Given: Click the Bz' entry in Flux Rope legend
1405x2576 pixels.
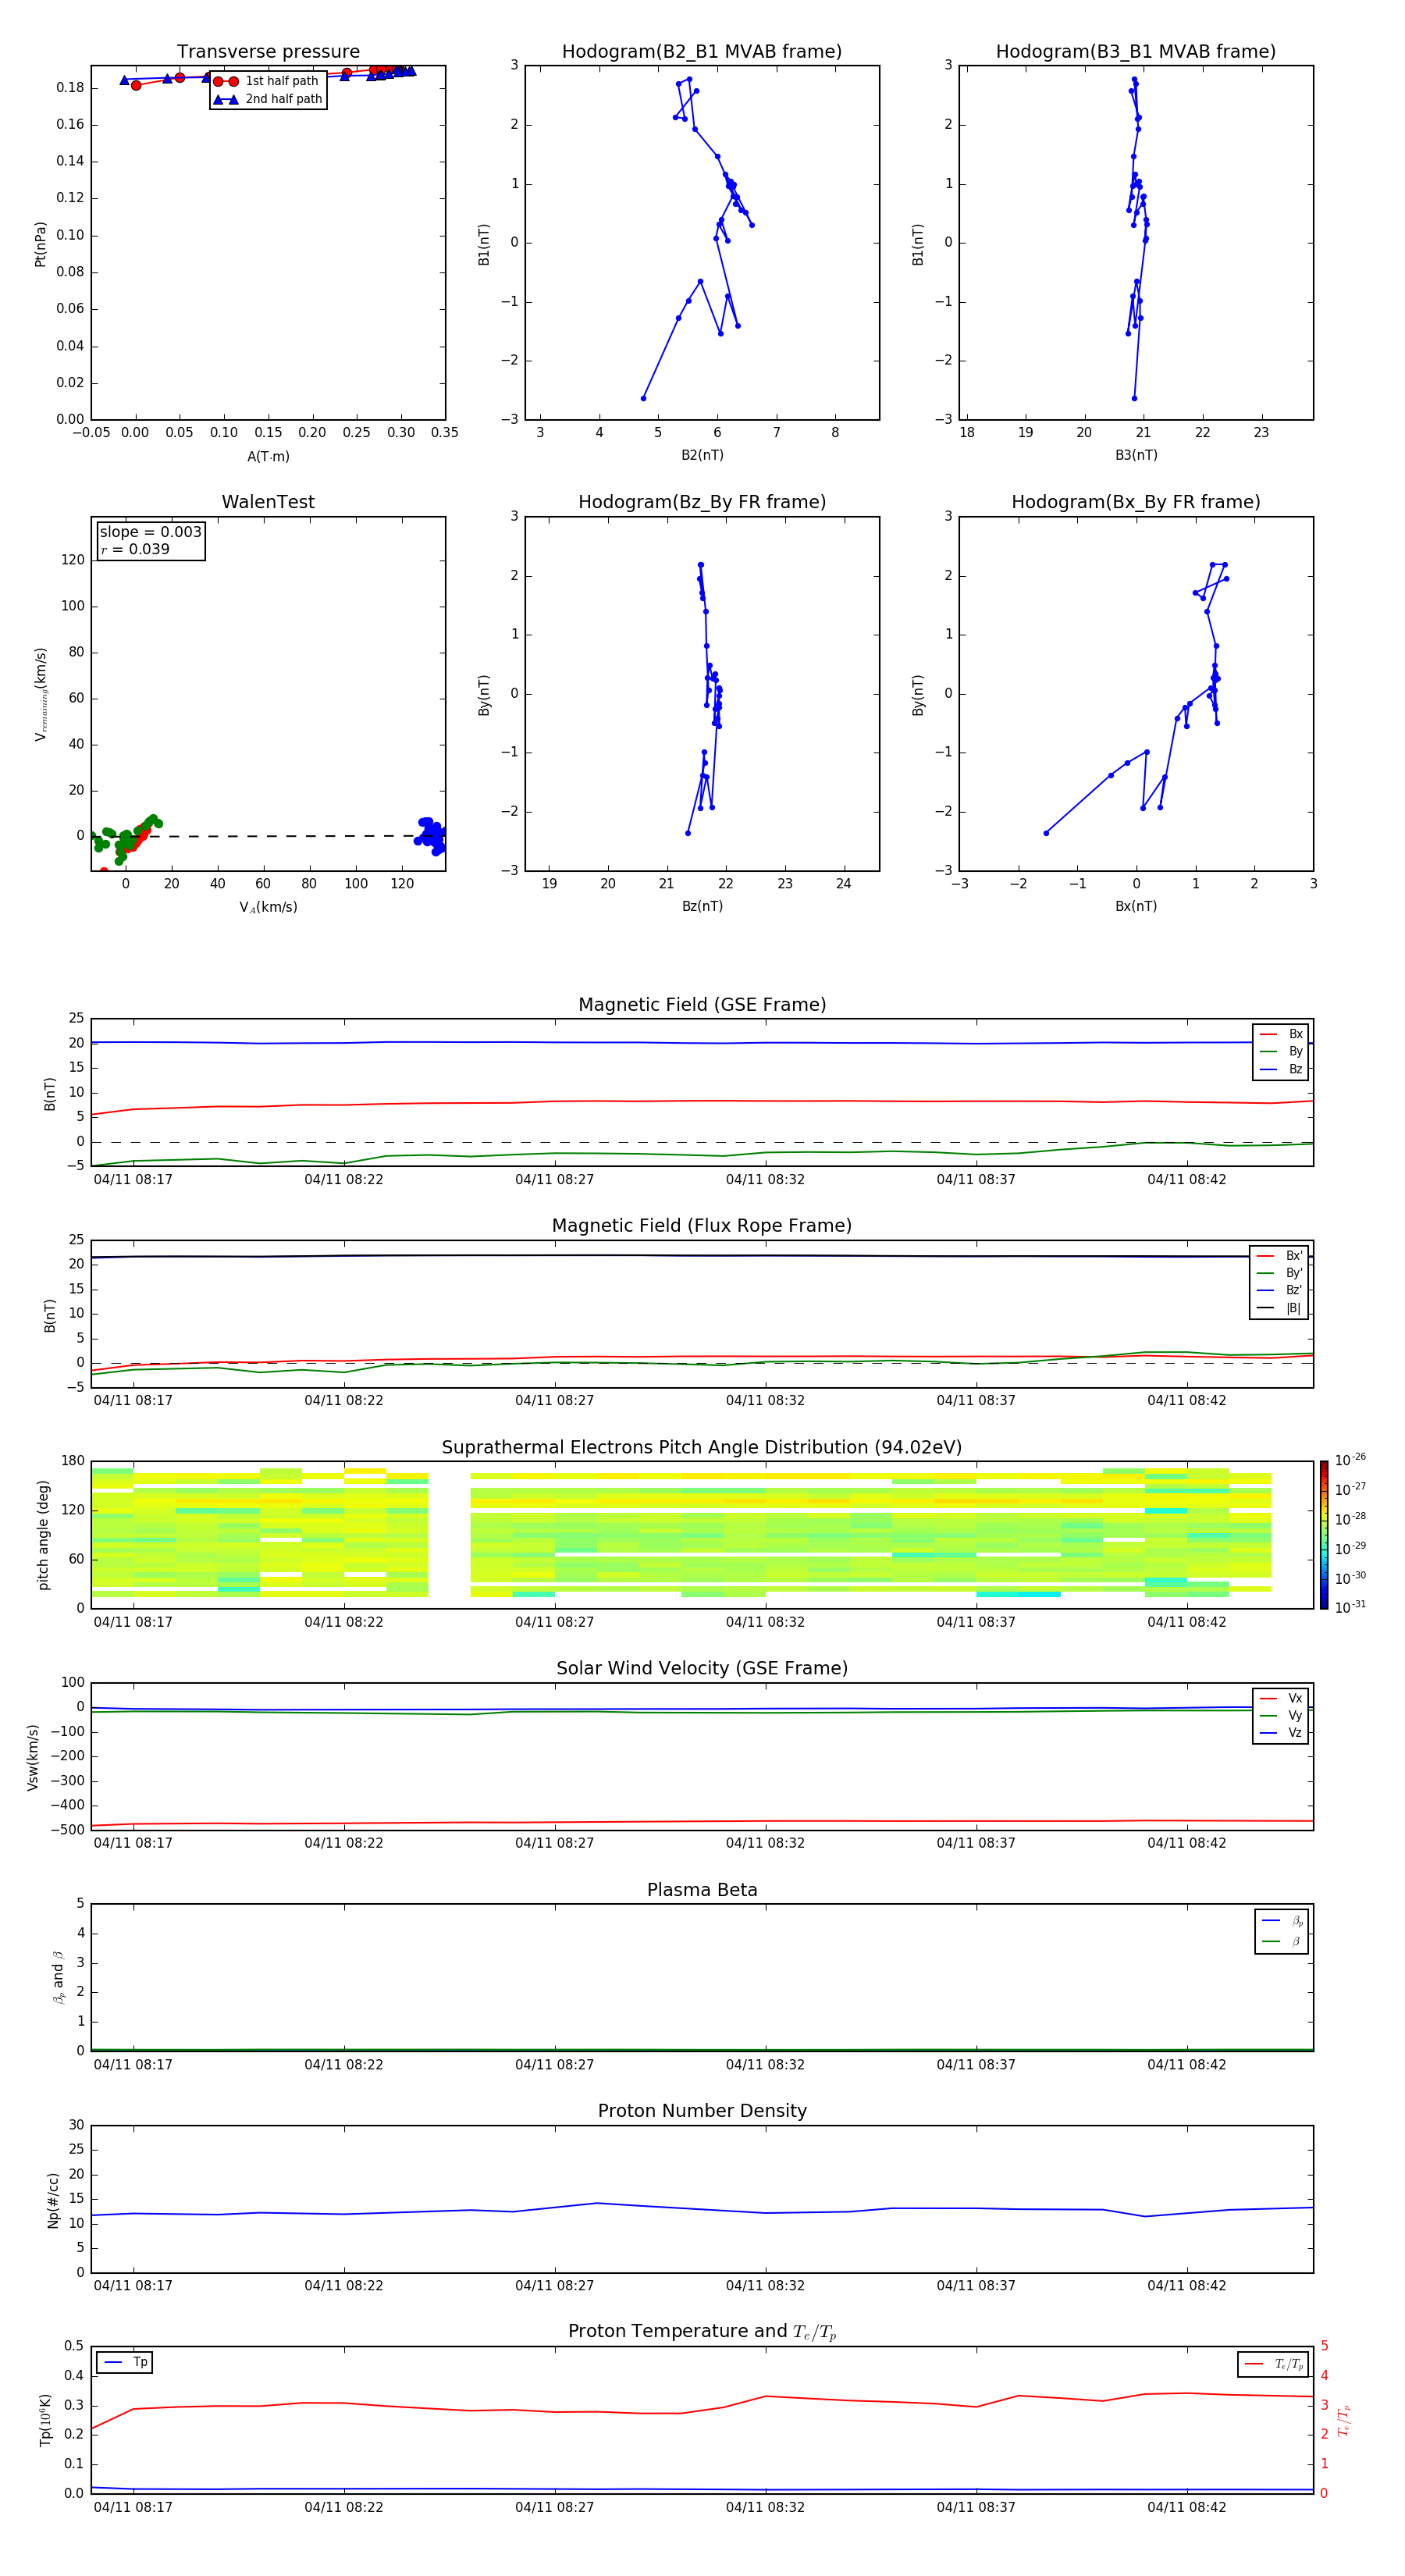Looking at the screenshot, I should click(x=1279, y=1291).
